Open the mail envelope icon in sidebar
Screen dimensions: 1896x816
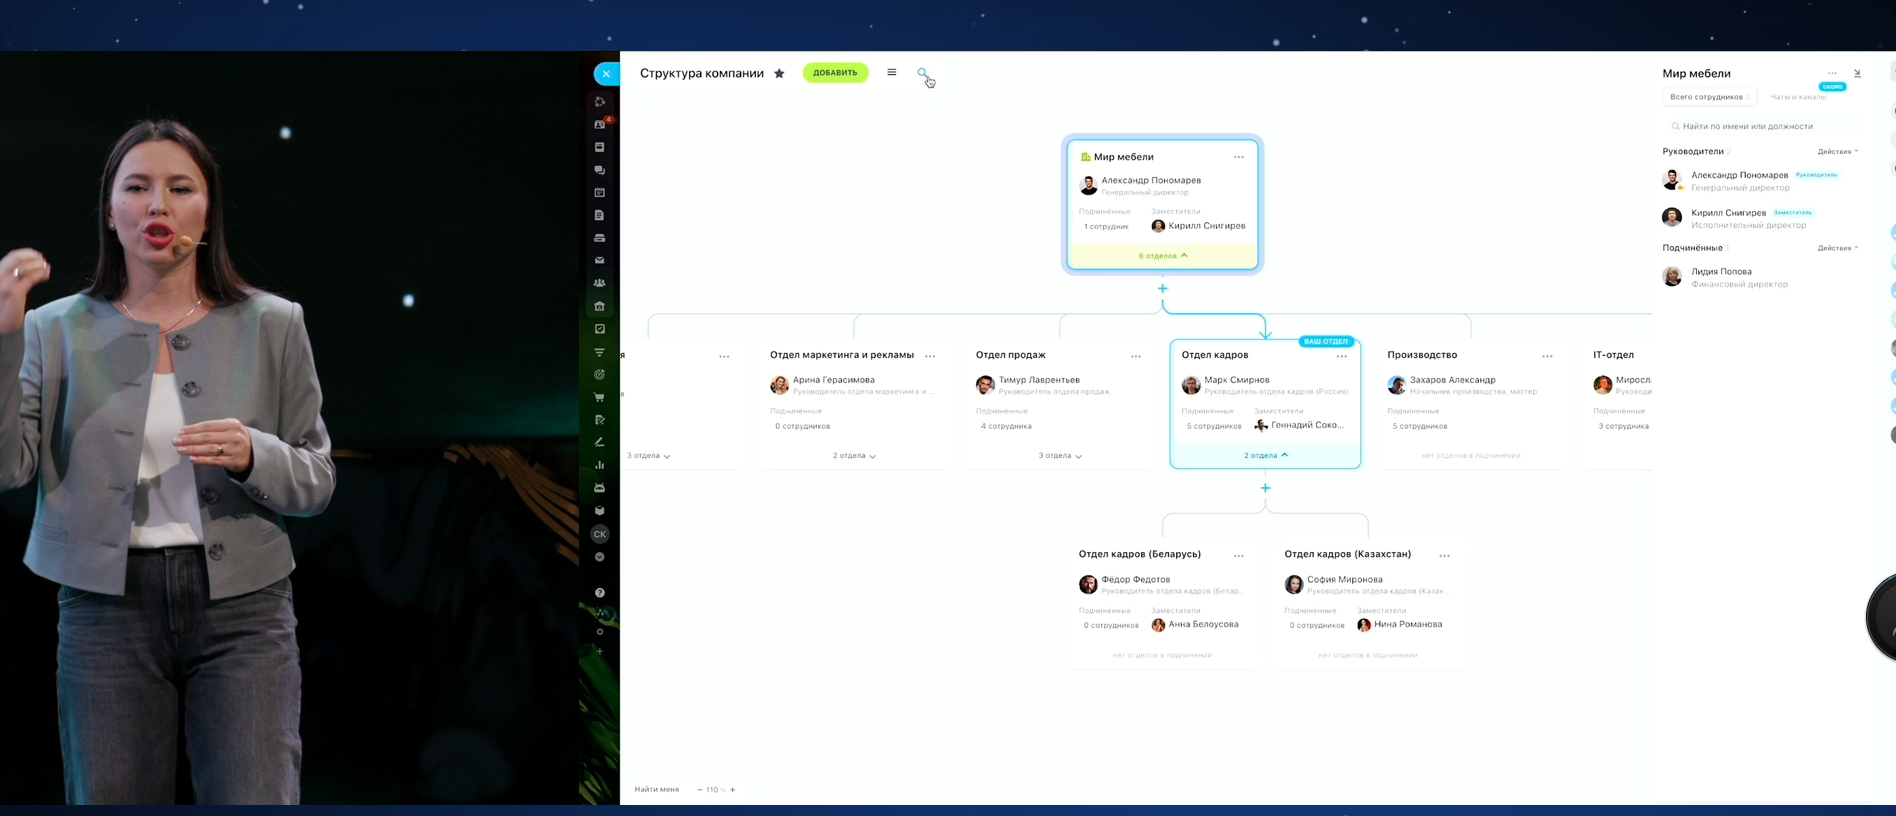point(600,261)
